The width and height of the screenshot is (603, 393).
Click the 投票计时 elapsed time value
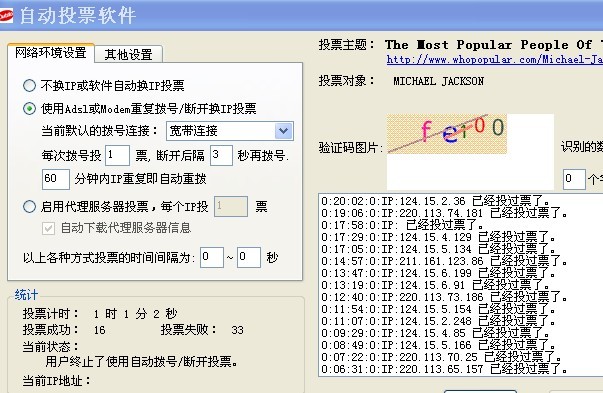click(135, 314)
